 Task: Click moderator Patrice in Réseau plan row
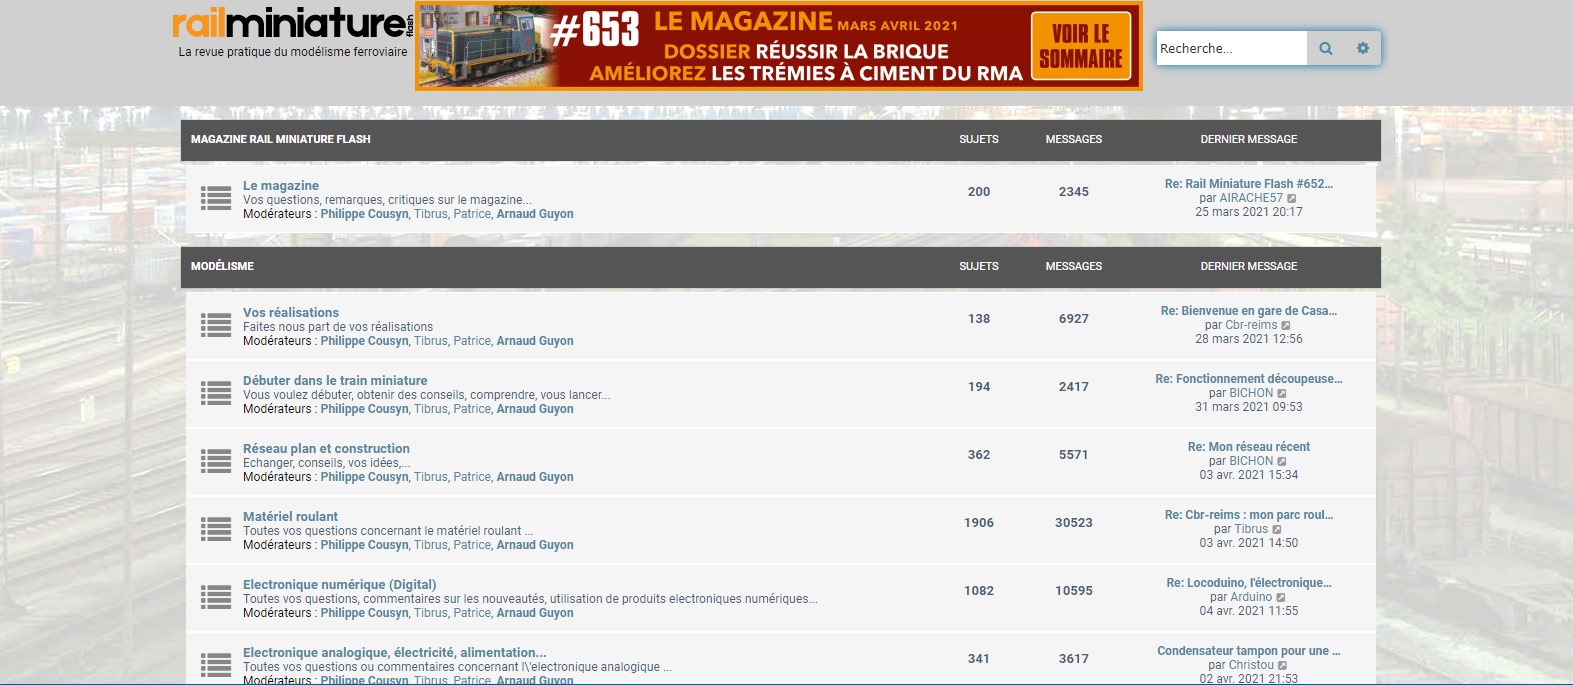[x=472, y=477]
